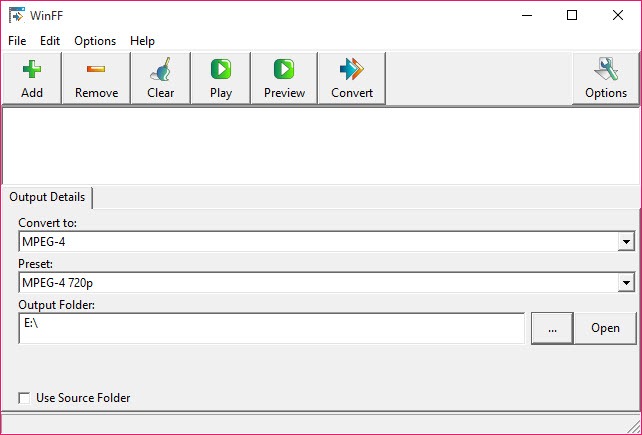
Task: Expand the Preset dropdown arrow
Action: tap(626, 284)
